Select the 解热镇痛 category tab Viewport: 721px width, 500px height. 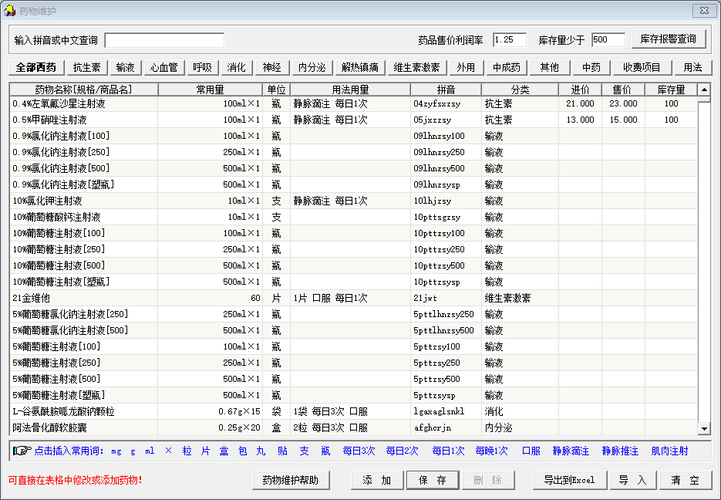(360, 68)
